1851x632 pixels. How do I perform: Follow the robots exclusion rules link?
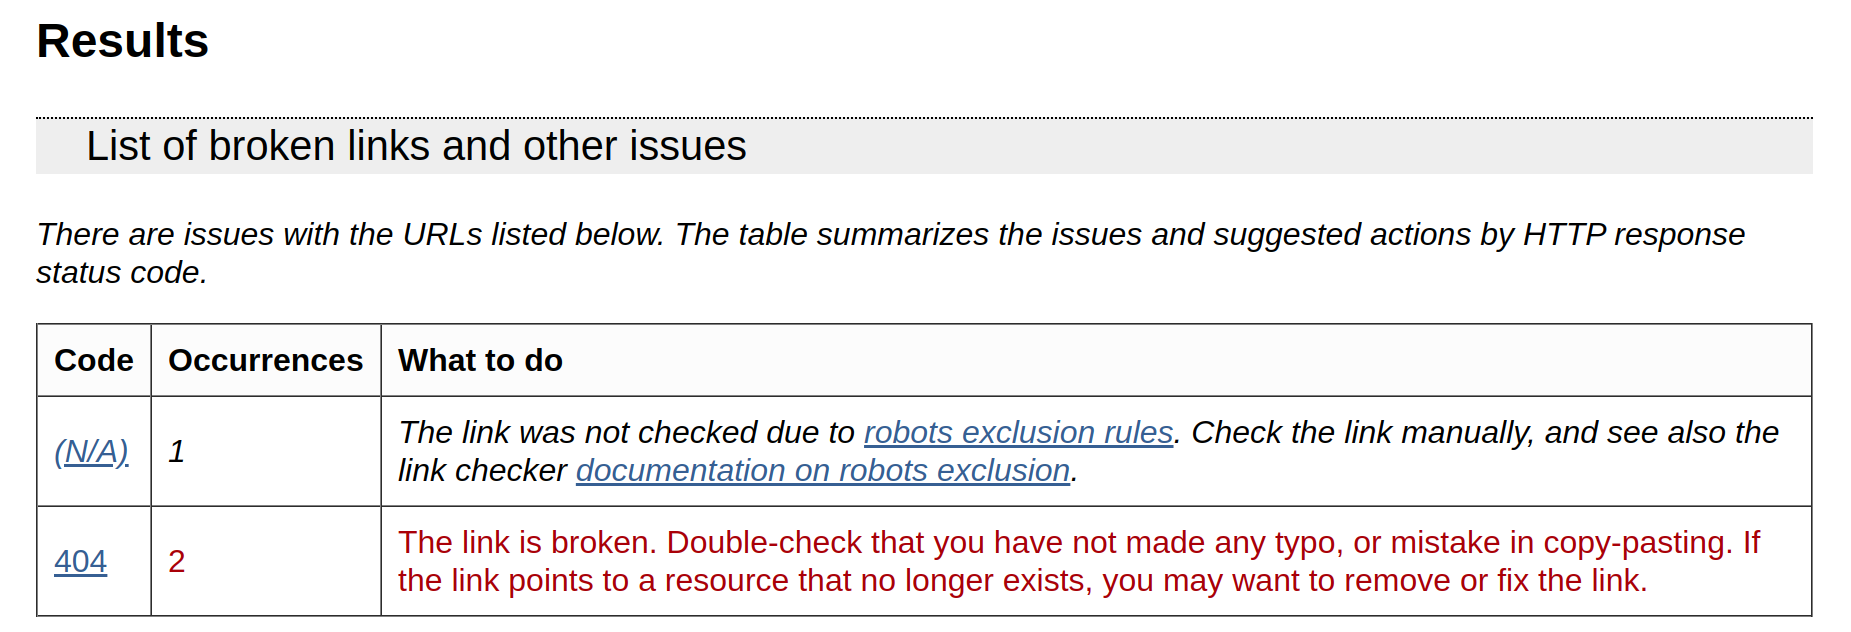1017,433
